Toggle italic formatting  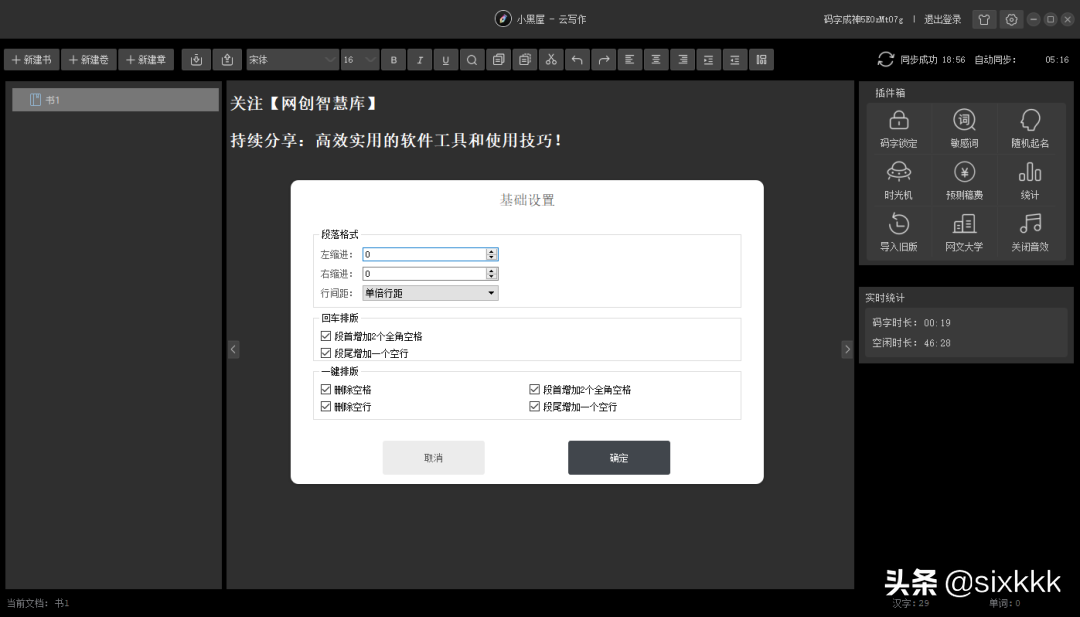coord(419,60)
